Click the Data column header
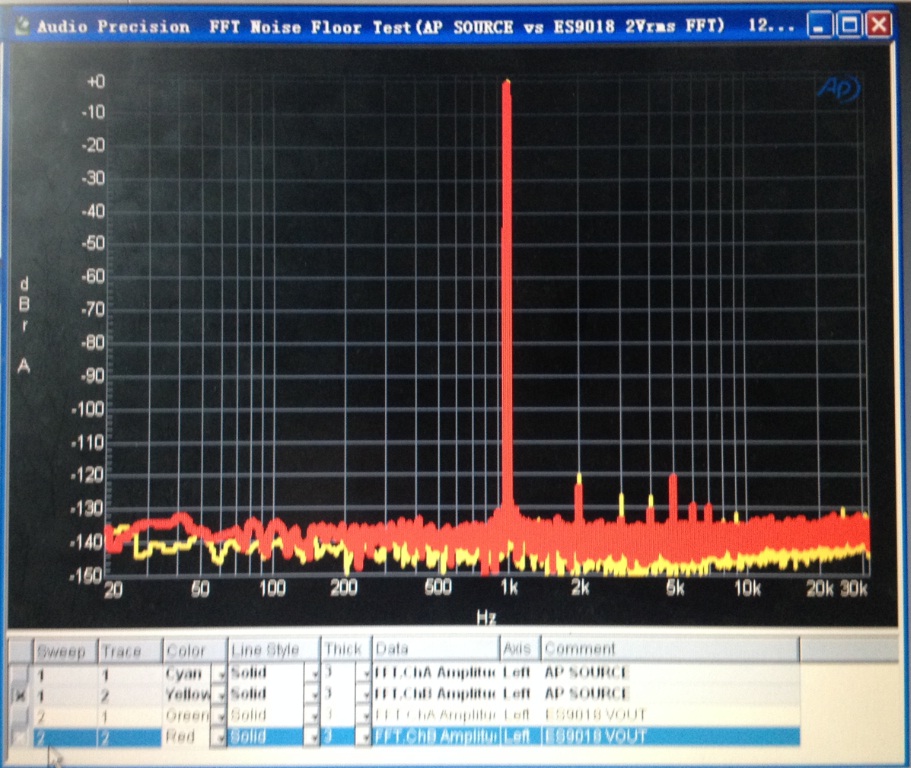Viewport: 911px width, 768px height. (x=436, y=649)
